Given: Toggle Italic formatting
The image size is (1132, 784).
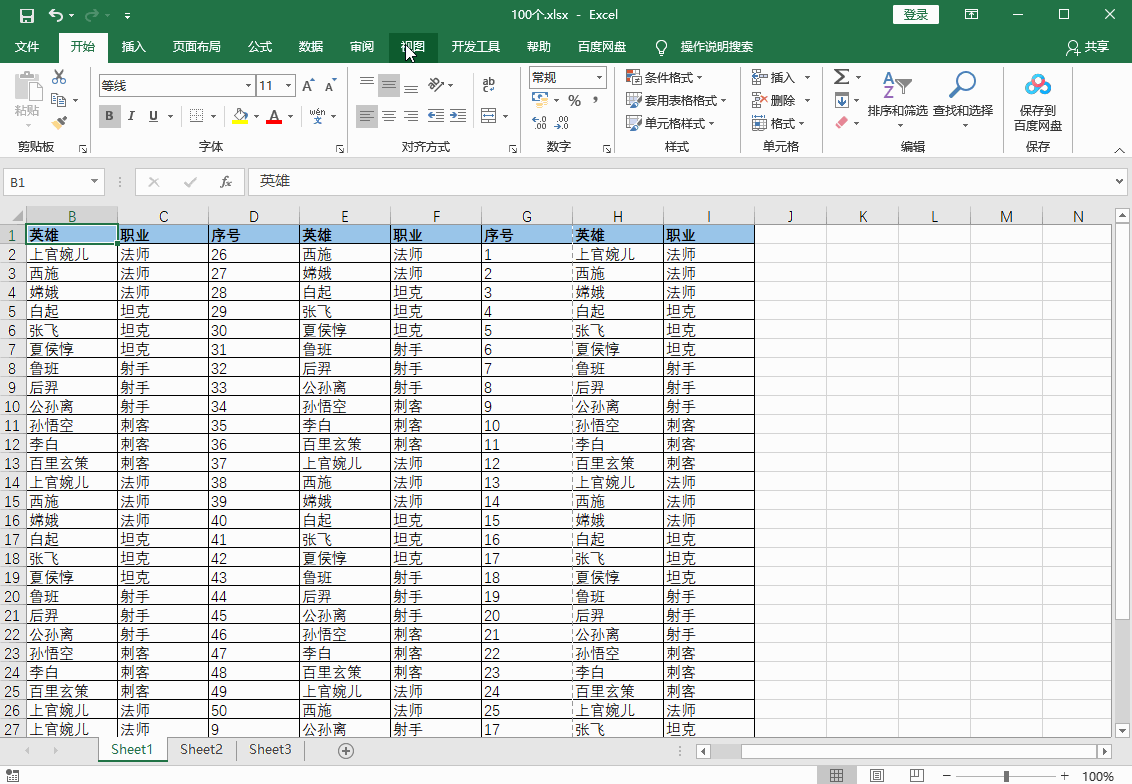Looking at the screenshot, I should coord(132,116).
